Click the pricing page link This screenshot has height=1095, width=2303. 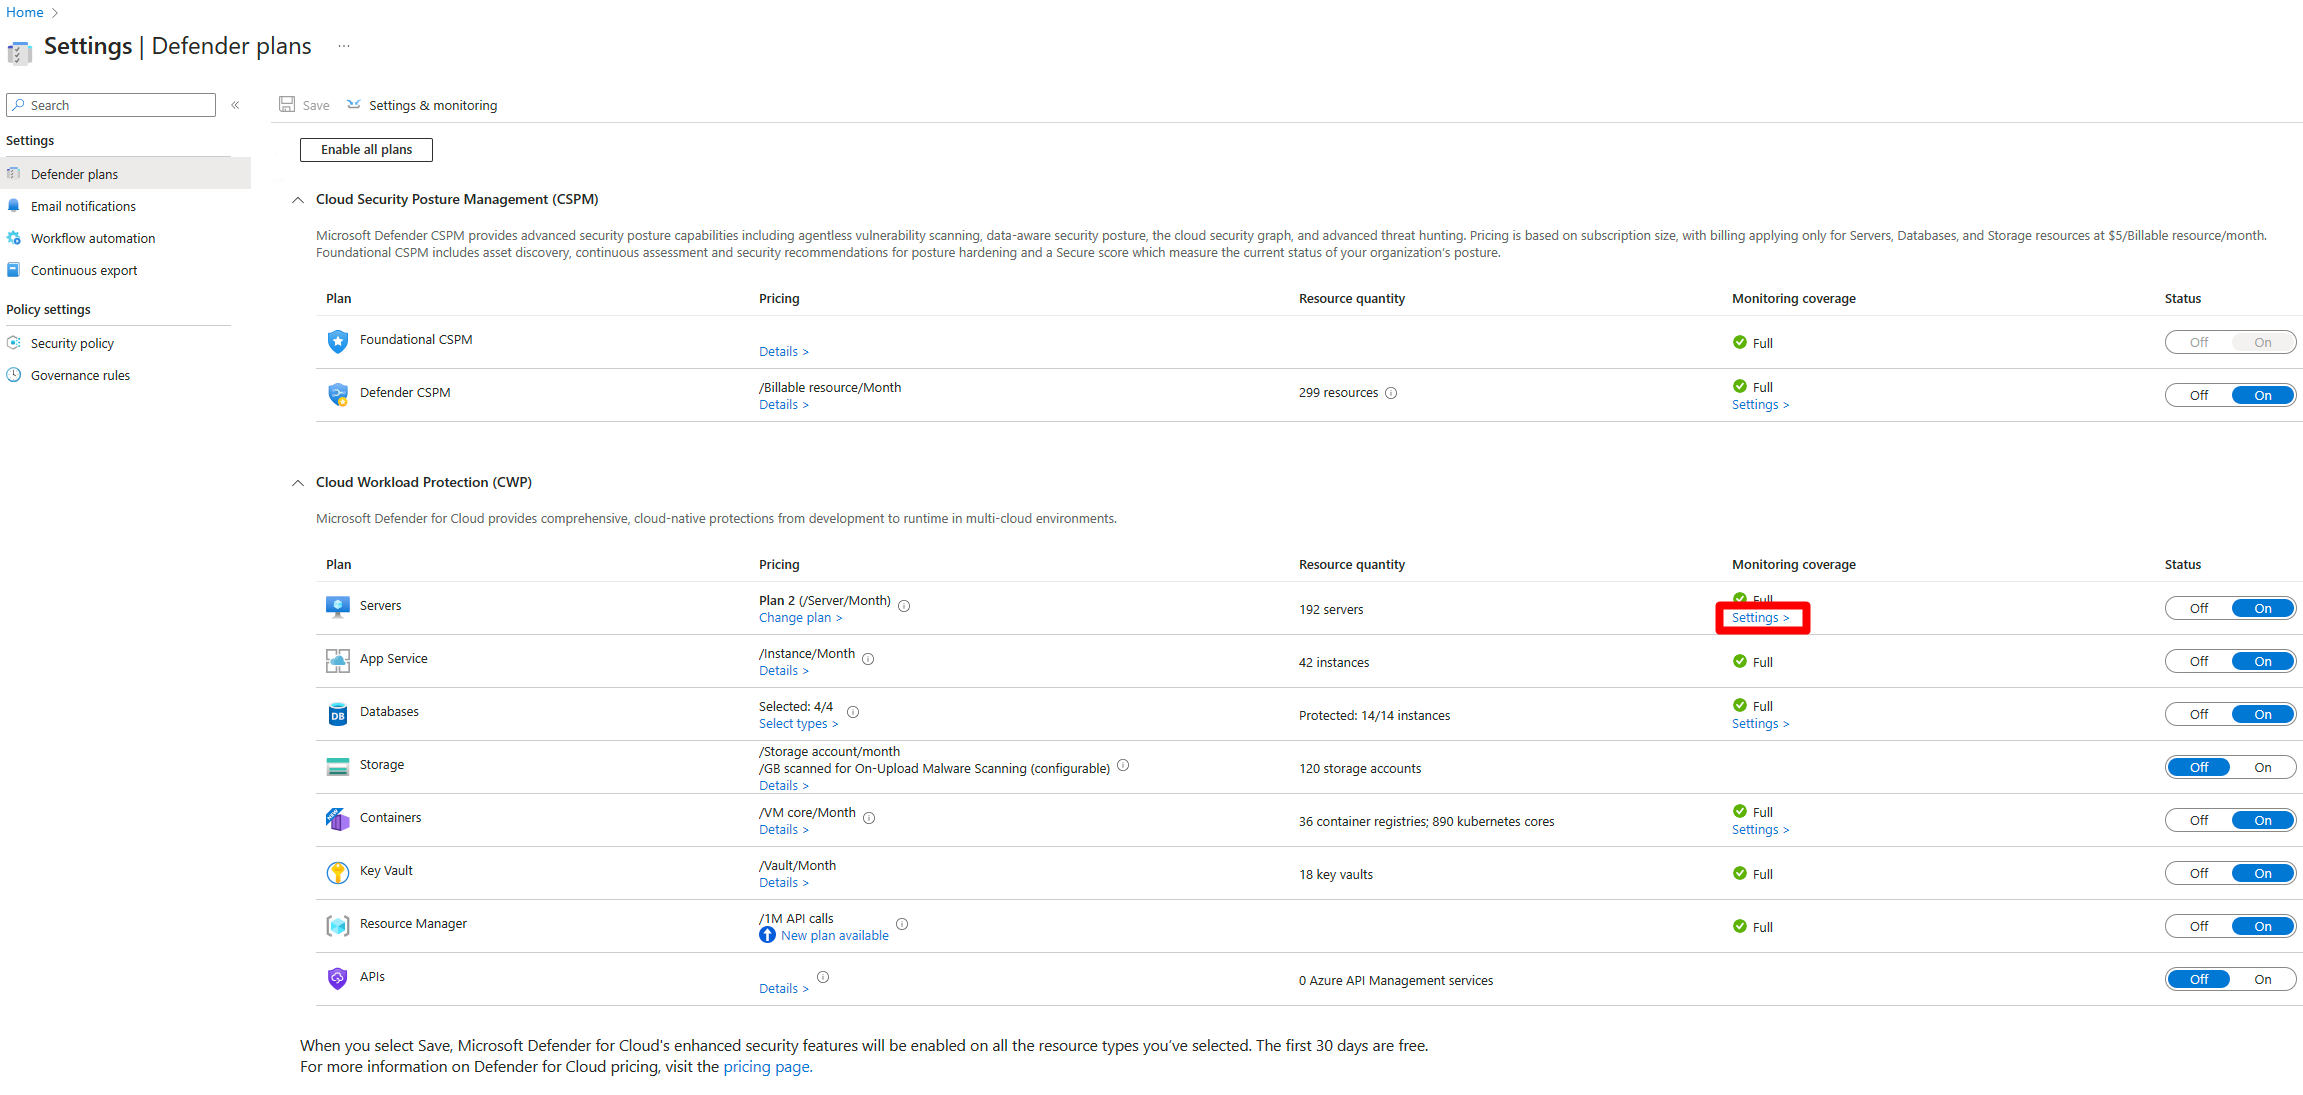coord(766,1067)
